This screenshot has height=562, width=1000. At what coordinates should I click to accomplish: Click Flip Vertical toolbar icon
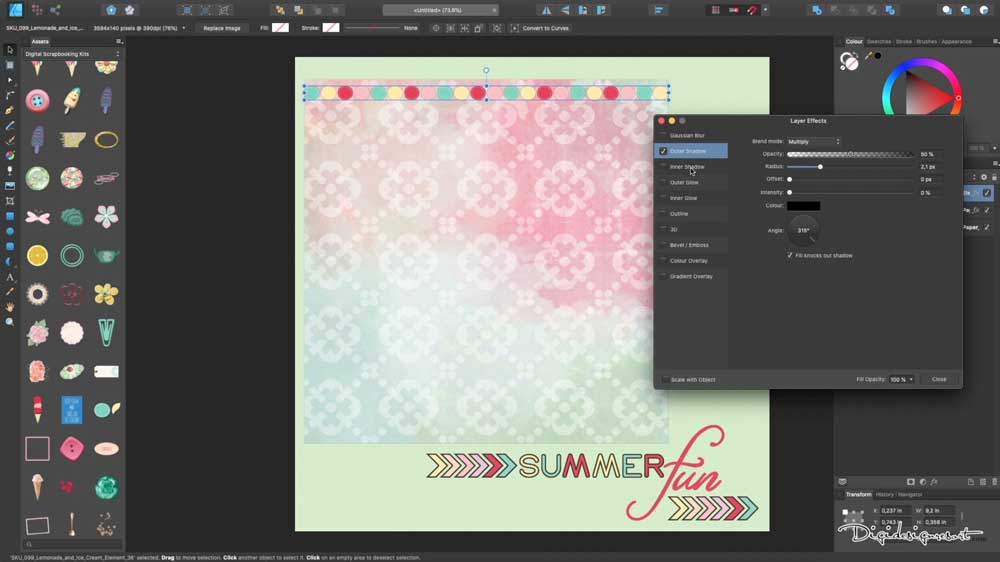(565, 10)
